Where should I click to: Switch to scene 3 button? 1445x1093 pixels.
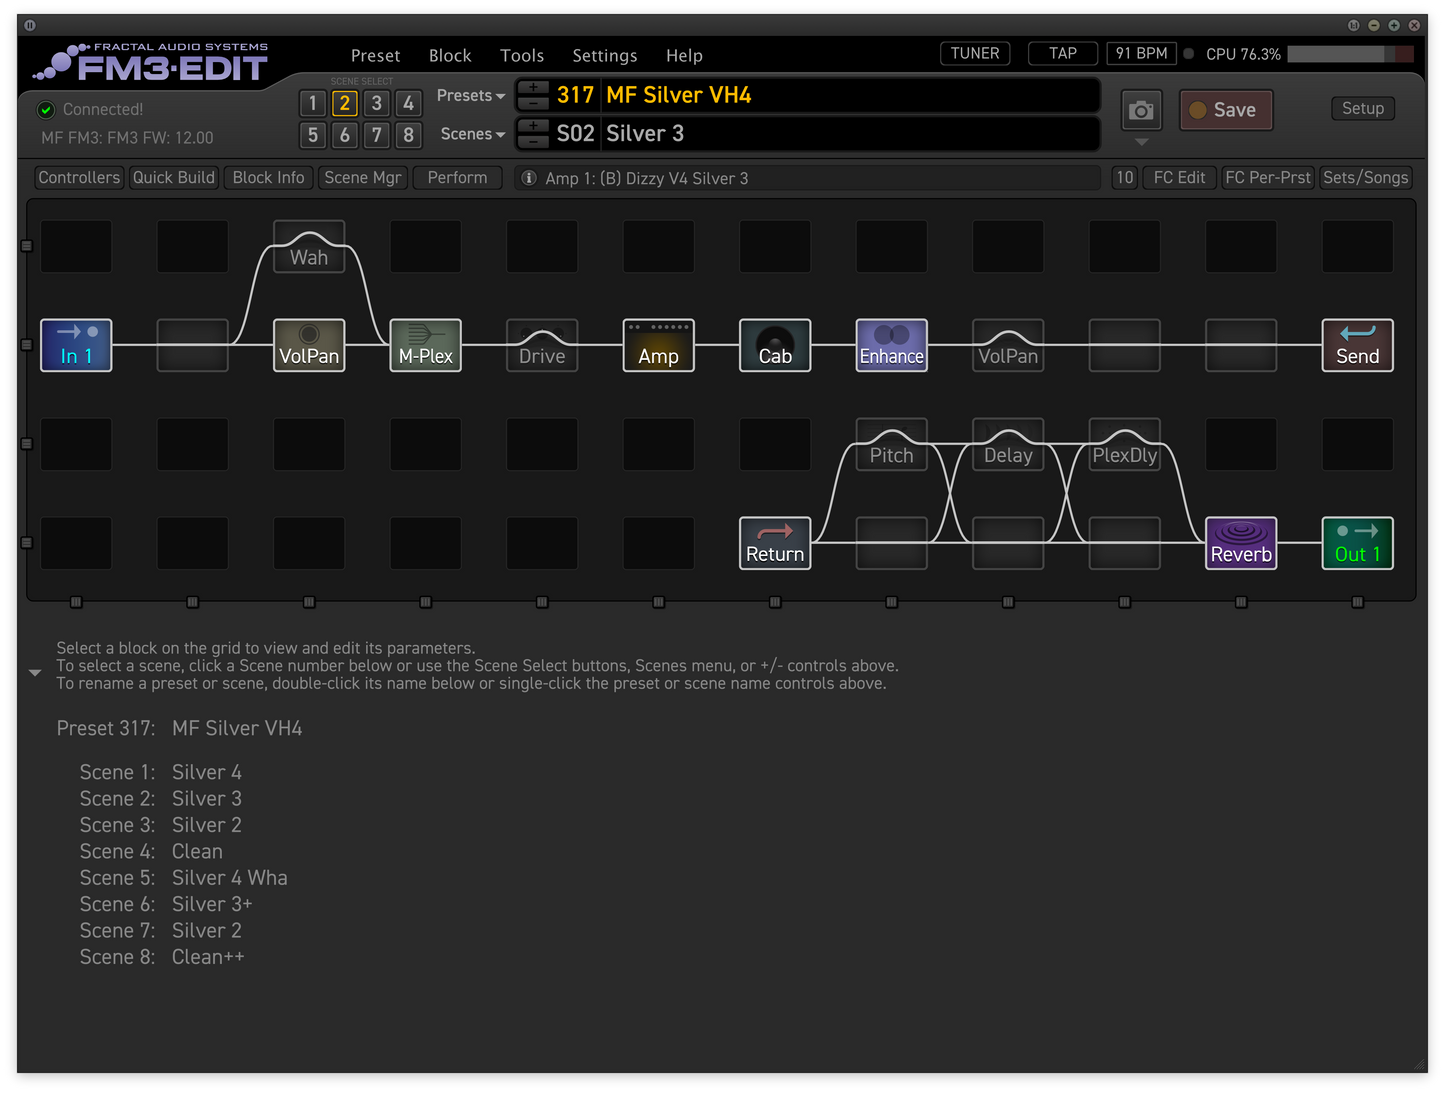pyautogui.click(x=377, y=103)
